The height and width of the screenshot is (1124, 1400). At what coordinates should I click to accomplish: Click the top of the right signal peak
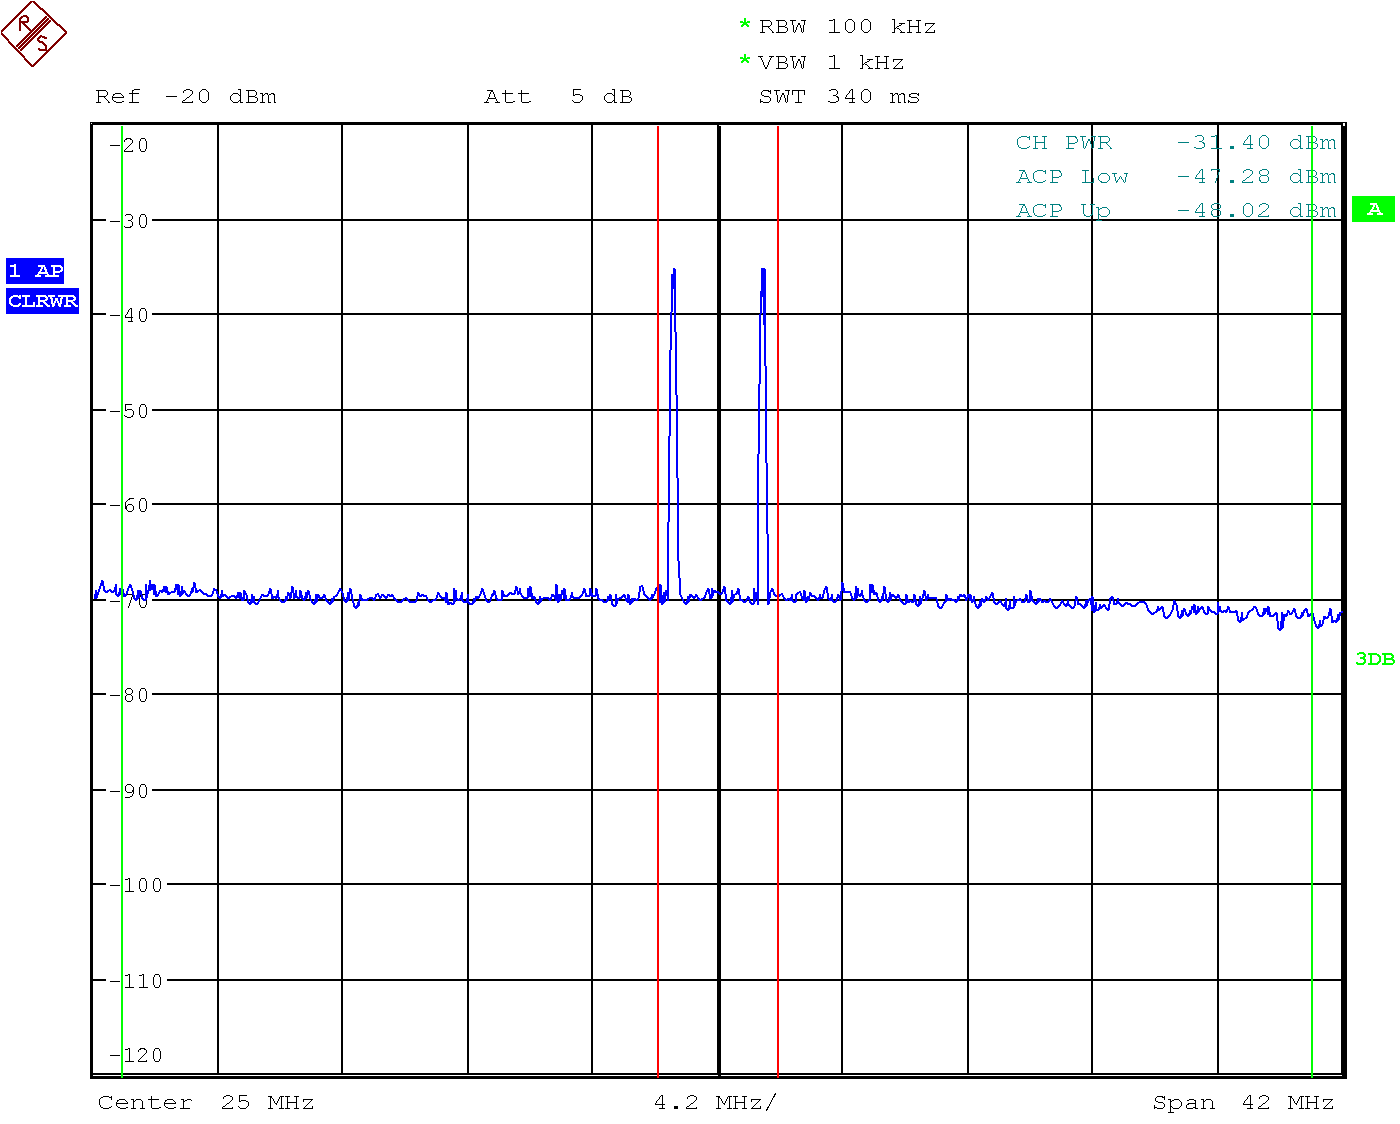(x=763, y=270)
